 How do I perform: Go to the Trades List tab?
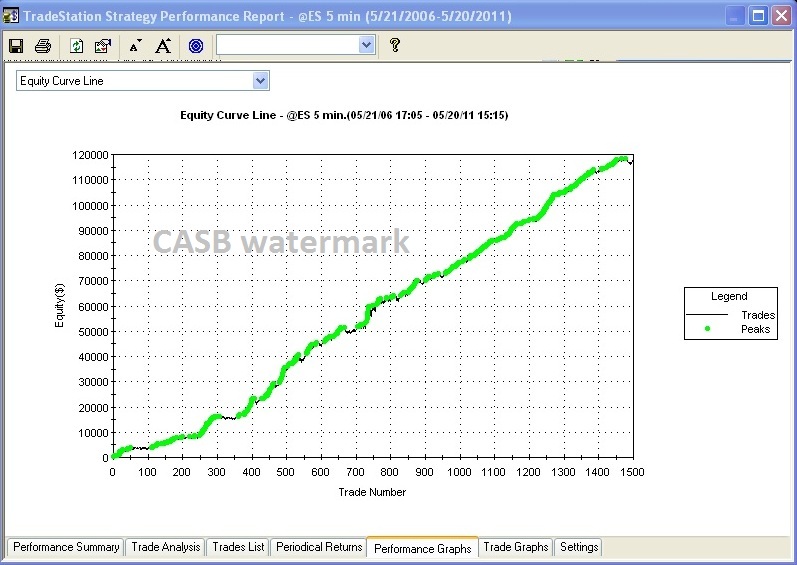(x=238, y=547)
